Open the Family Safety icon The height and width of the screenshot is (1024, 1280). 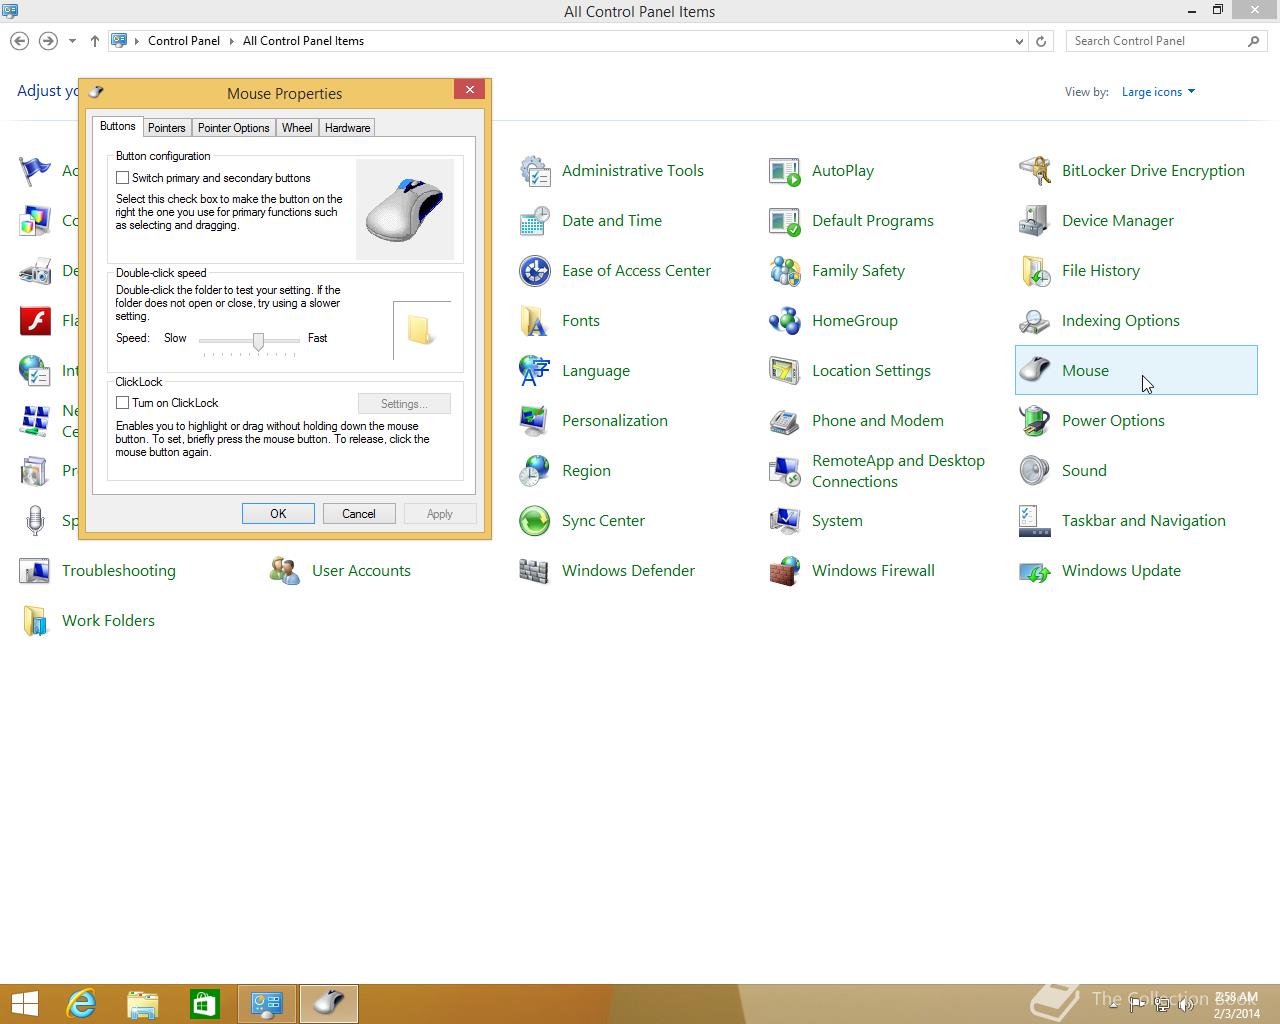785,271
